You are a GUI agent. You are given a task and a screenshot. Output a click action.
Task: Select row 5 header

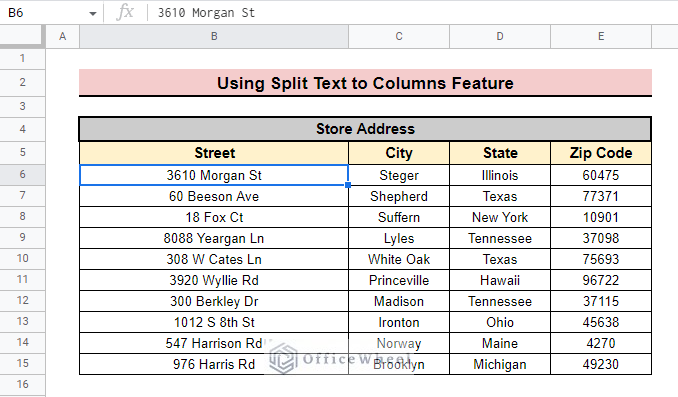click(x=22, y=153)
